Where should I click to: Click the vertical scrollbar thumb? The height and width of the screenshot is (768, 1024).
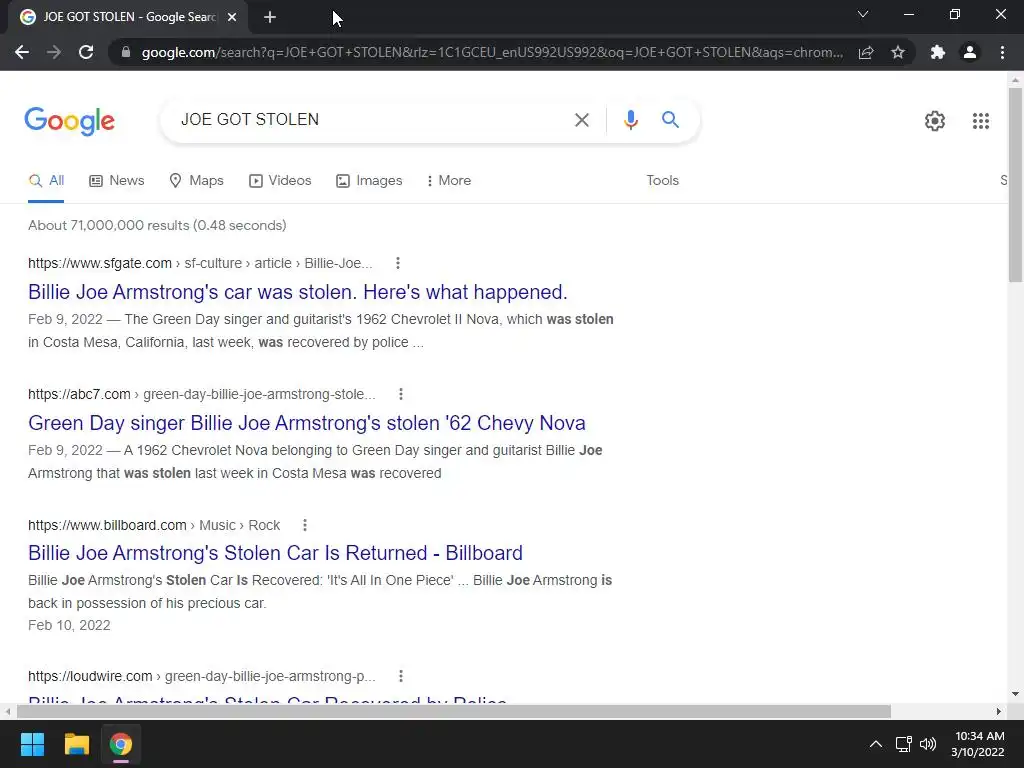click(x=1015, y=185)
